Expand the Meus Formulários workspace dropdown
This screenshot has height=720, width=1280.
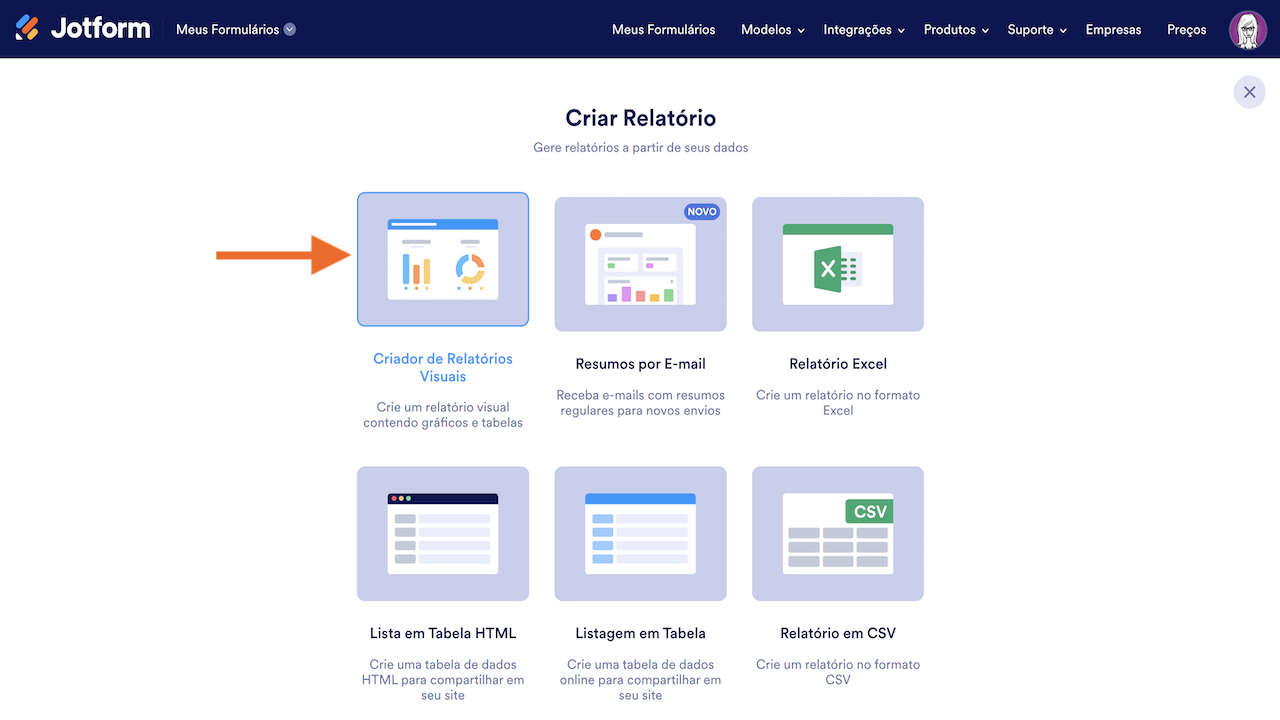point(236,29)
